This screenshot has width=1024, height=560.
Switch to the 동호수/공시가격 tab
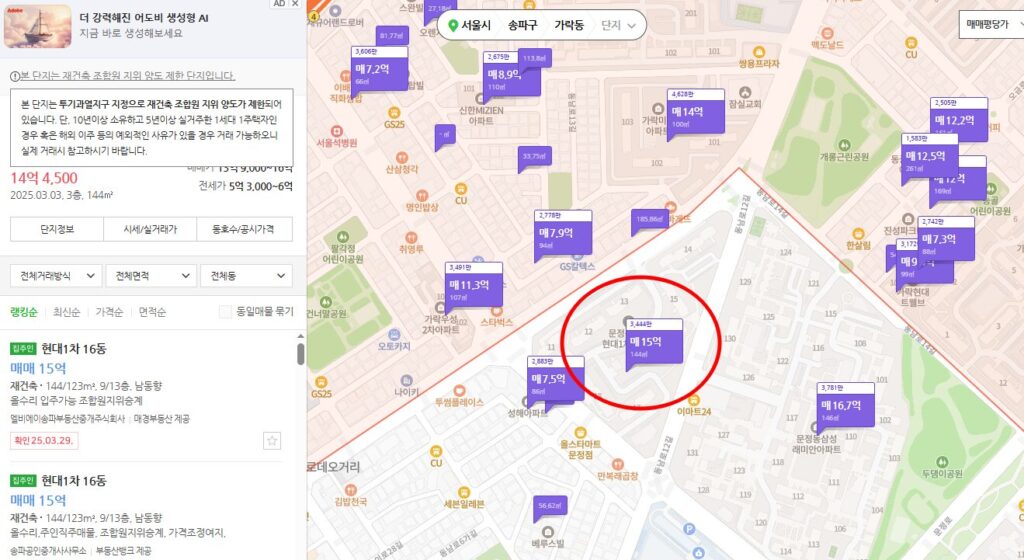(x=244, y=229)
